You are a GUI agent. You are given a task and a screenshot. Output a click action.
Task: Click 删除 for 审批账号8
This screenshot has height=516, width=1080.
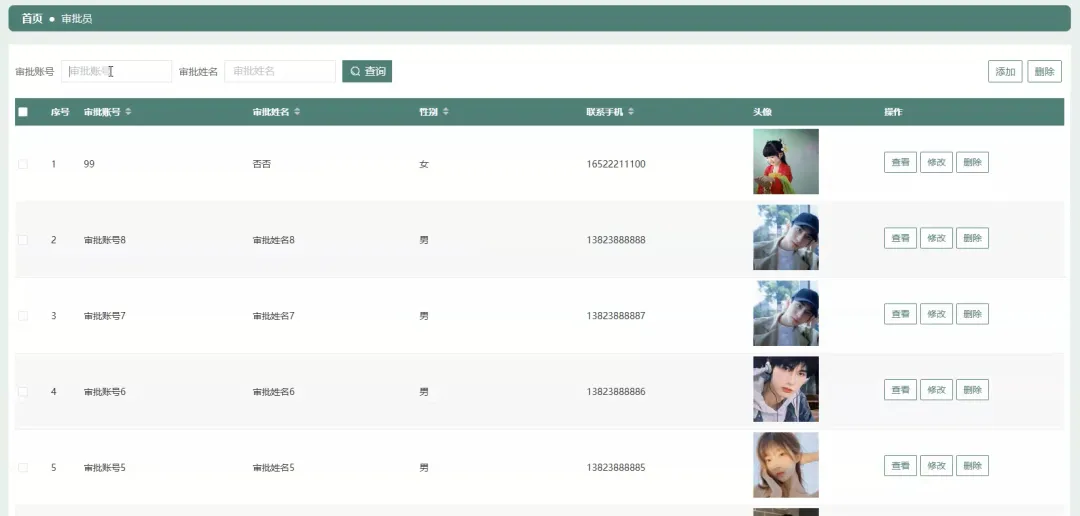[x=972, y=238]
